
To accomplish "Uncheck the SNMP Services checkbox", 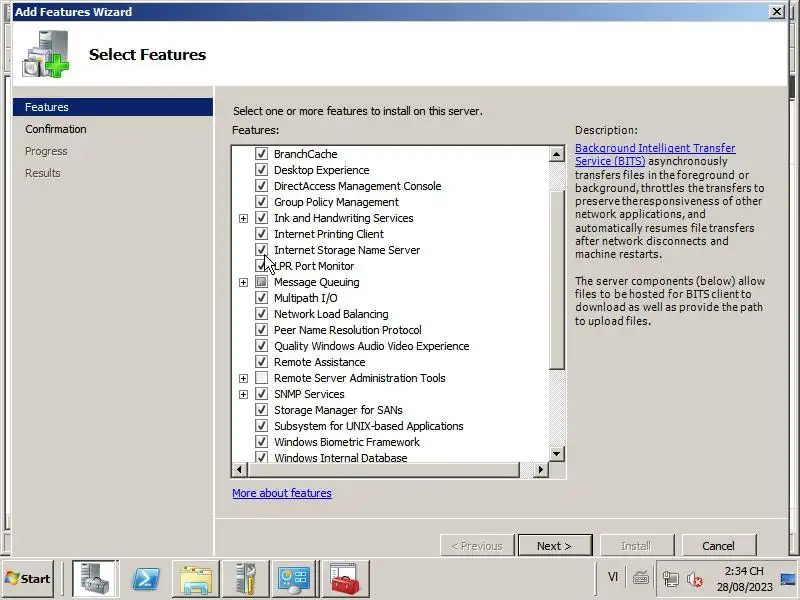I will [x=261, y=394].
